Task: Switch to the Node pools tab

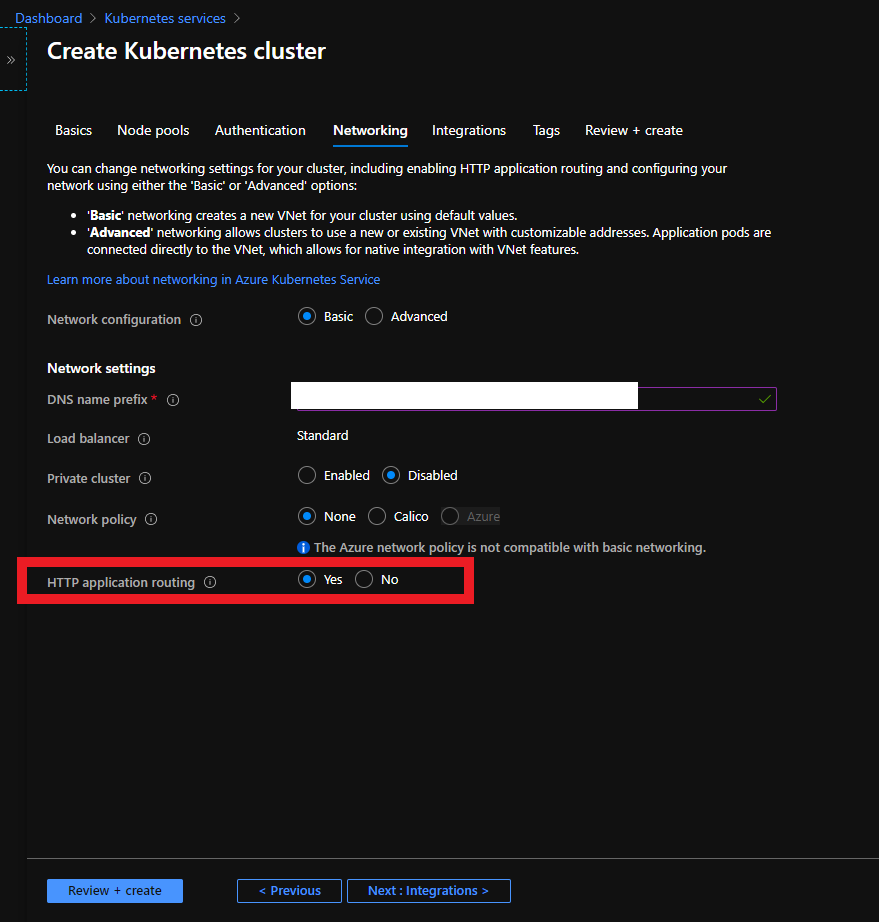Action: pos(153,131)
